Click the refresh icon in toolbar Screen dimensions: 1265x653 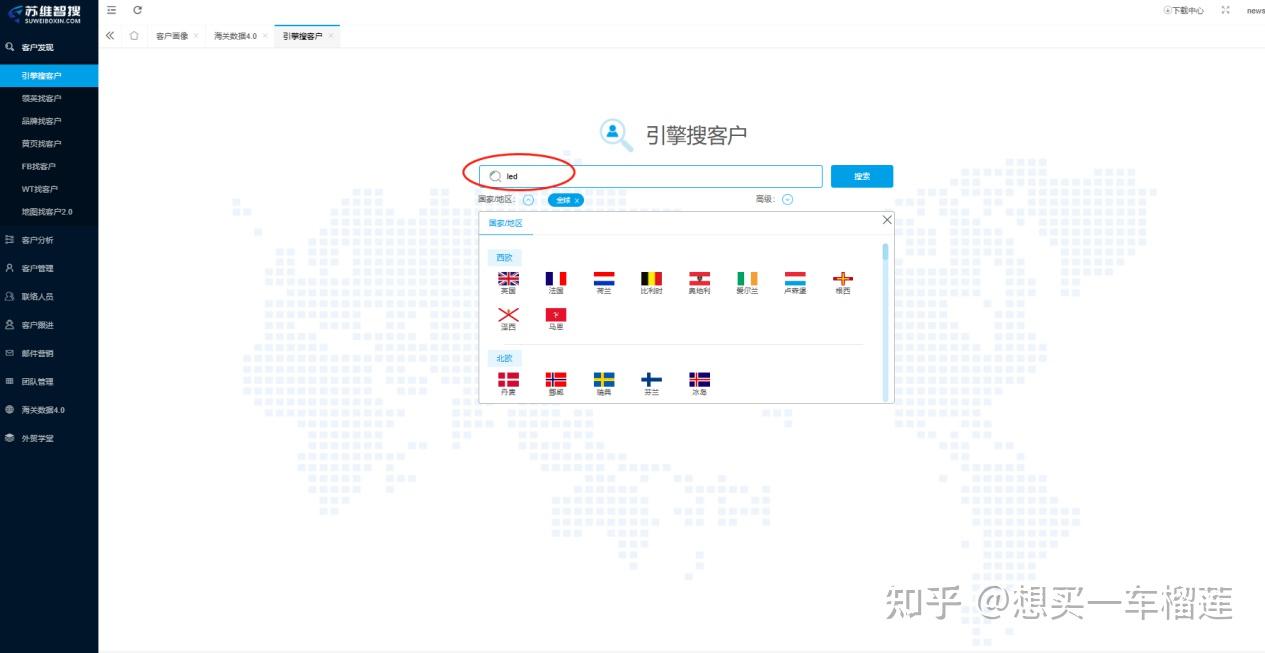pos(137,10)
